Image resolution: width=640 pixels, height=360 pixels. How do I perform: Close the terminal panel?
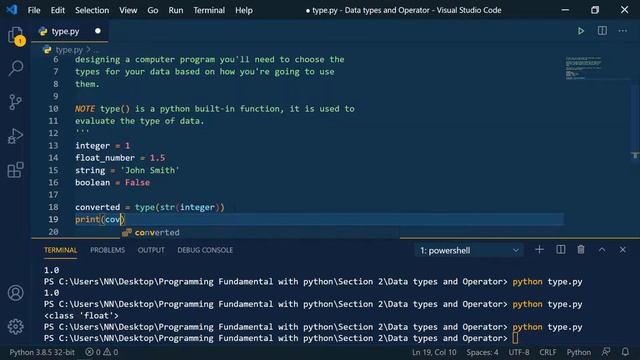[x=622, y=250]
